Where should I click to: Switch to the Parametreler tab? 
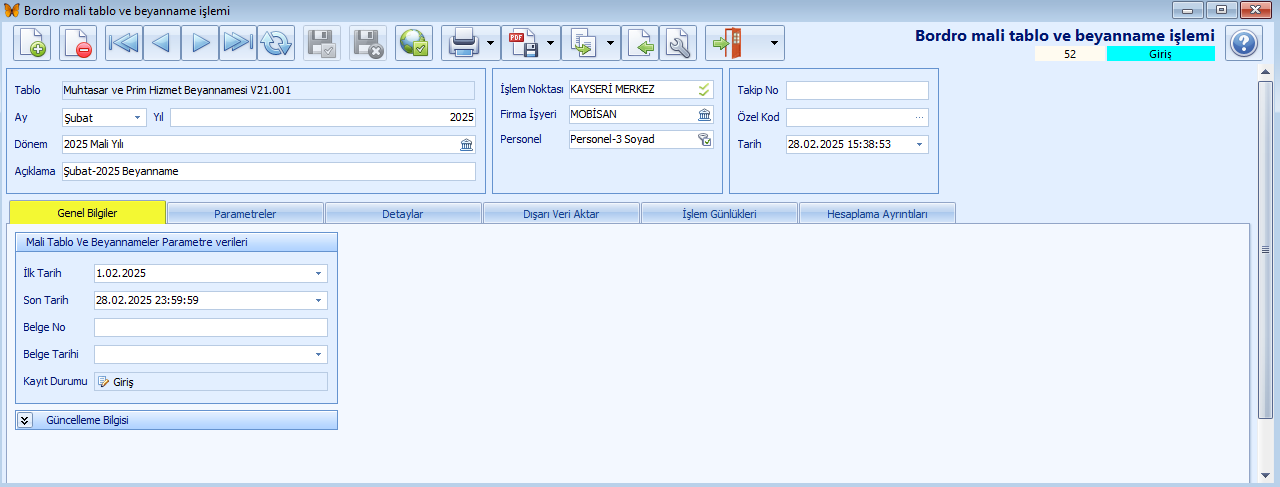tap(245, 214)
